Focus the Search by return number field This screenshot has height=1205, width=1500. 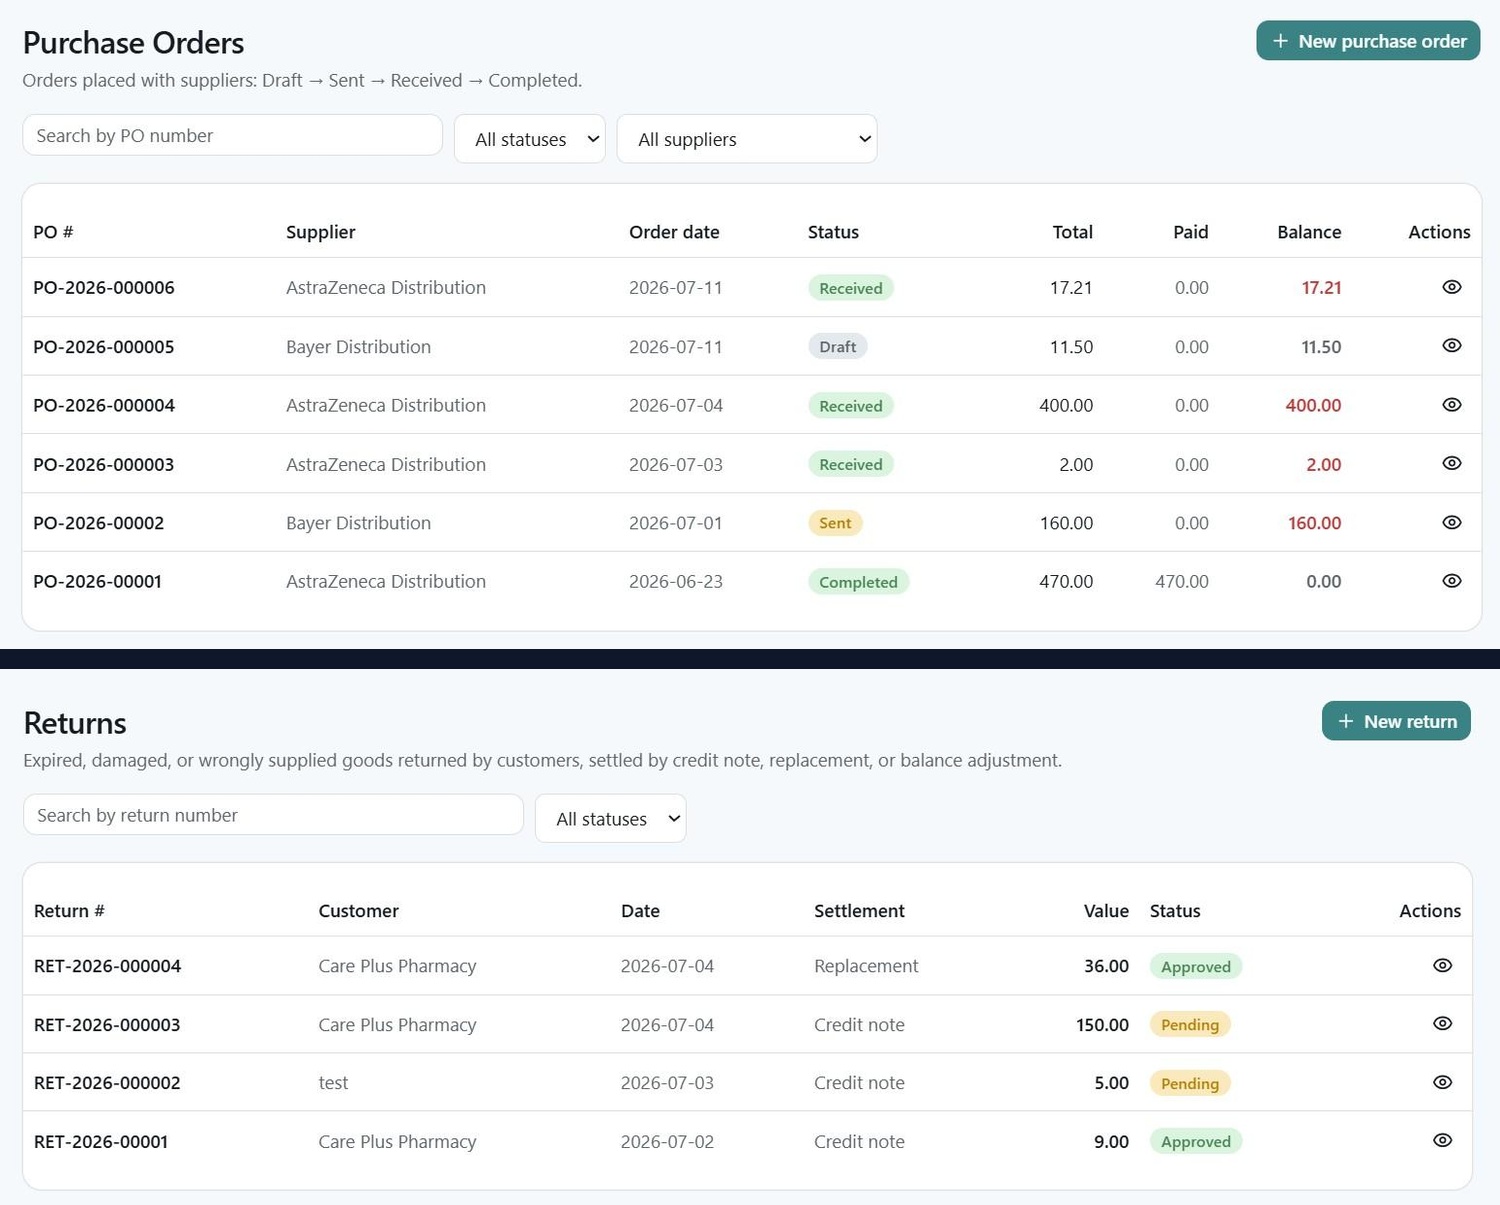click(x=273, y=814)
